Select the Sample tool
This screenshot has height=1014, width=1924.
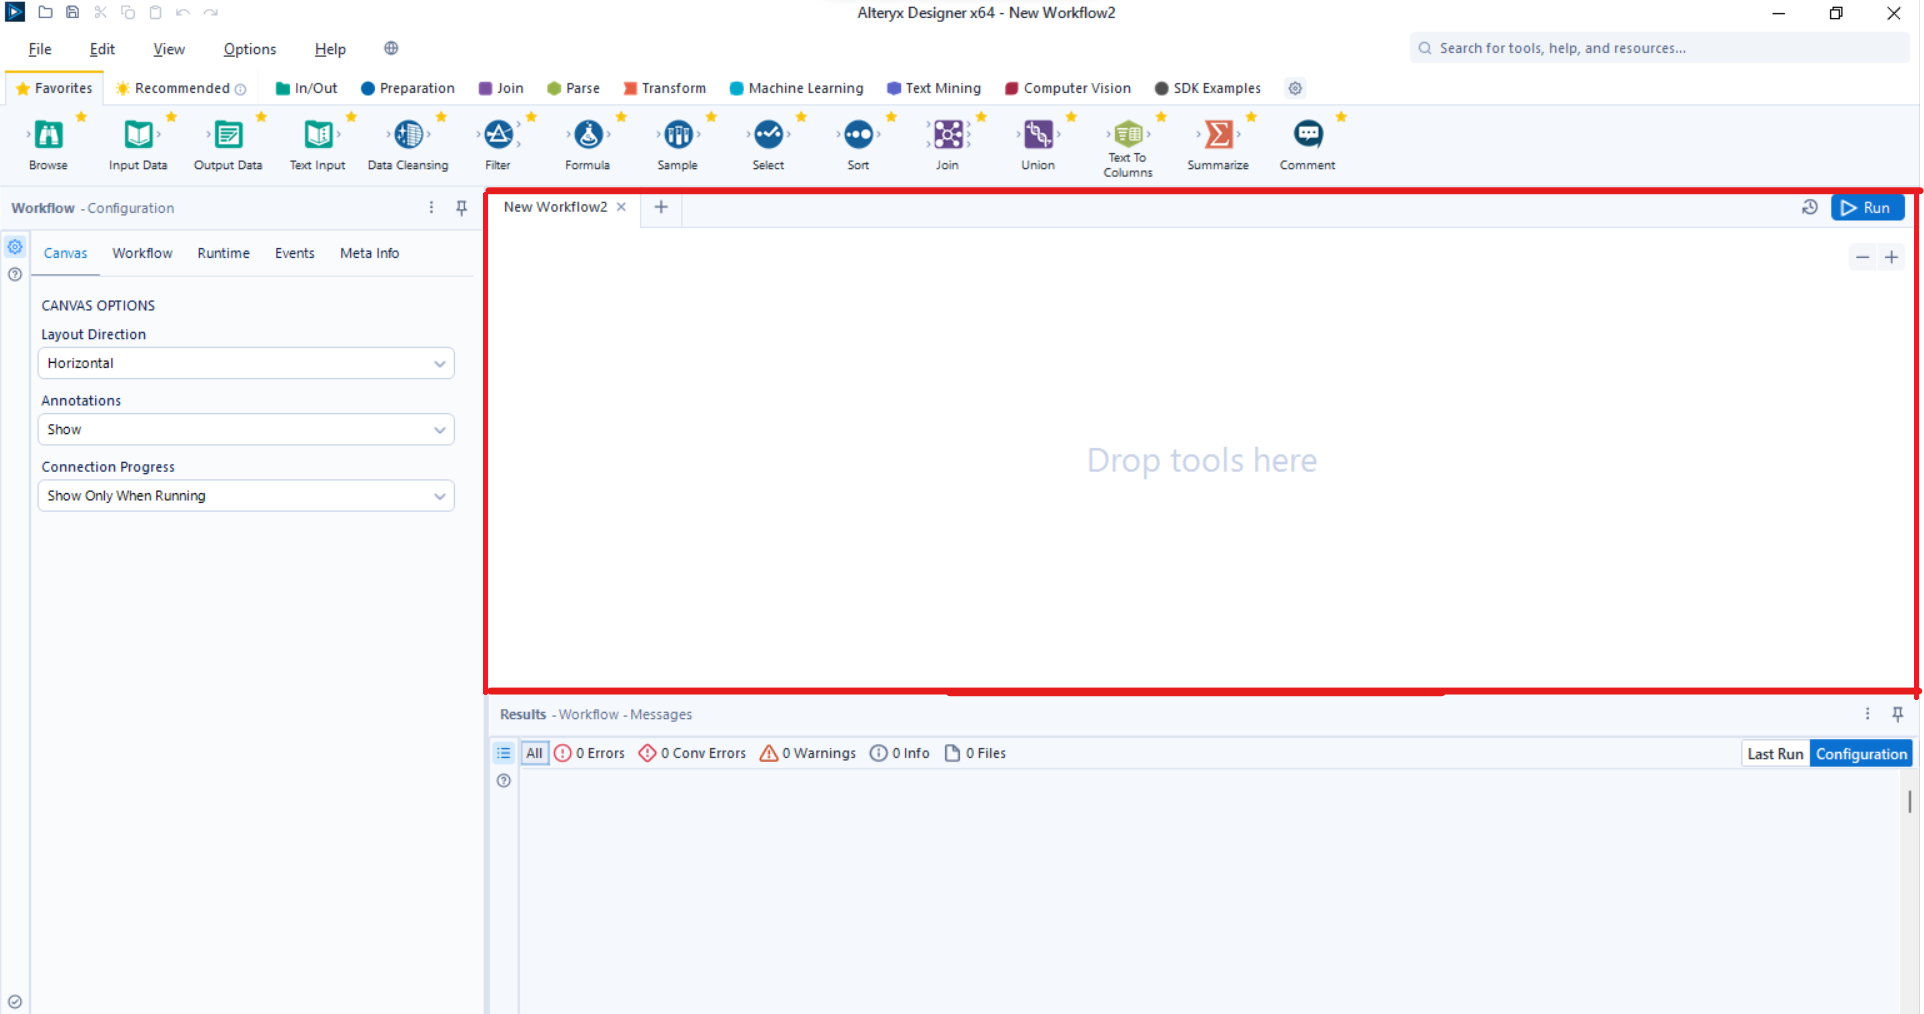click(678, 134)
